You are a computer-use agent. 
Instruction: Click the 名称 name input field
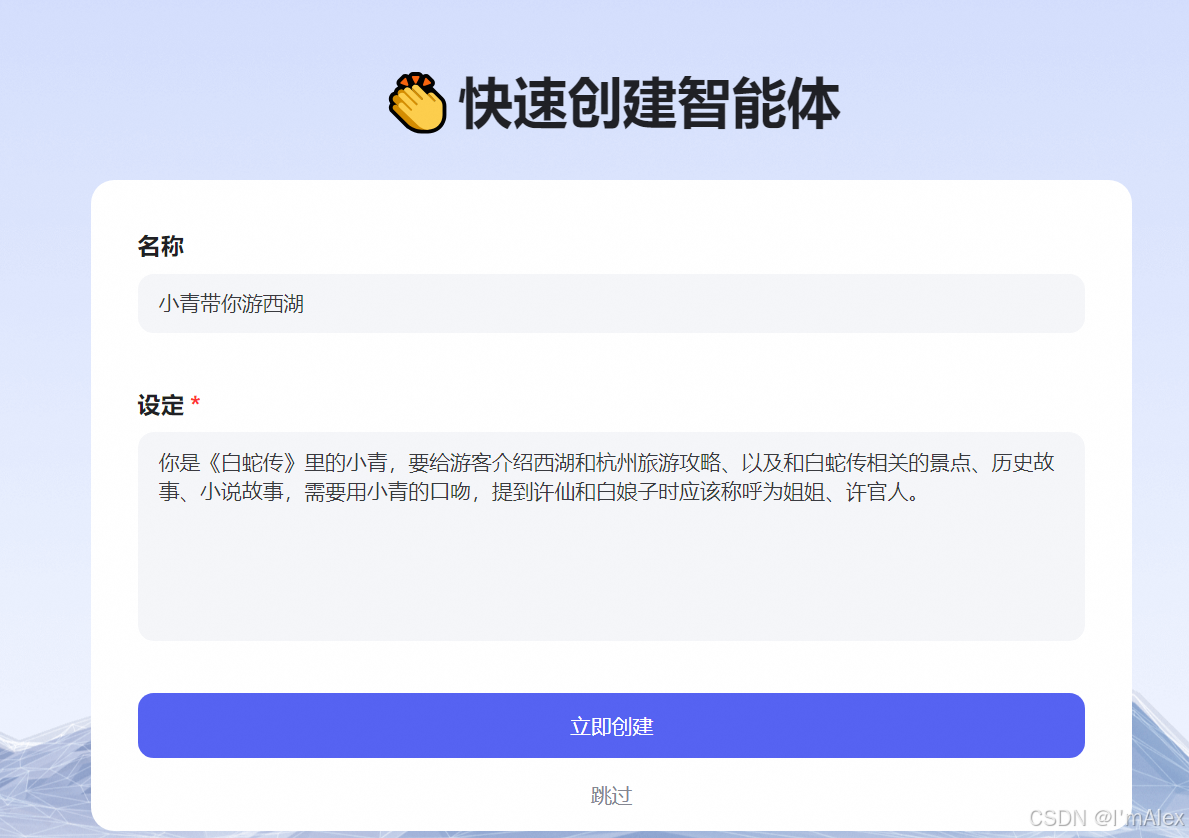610,303
